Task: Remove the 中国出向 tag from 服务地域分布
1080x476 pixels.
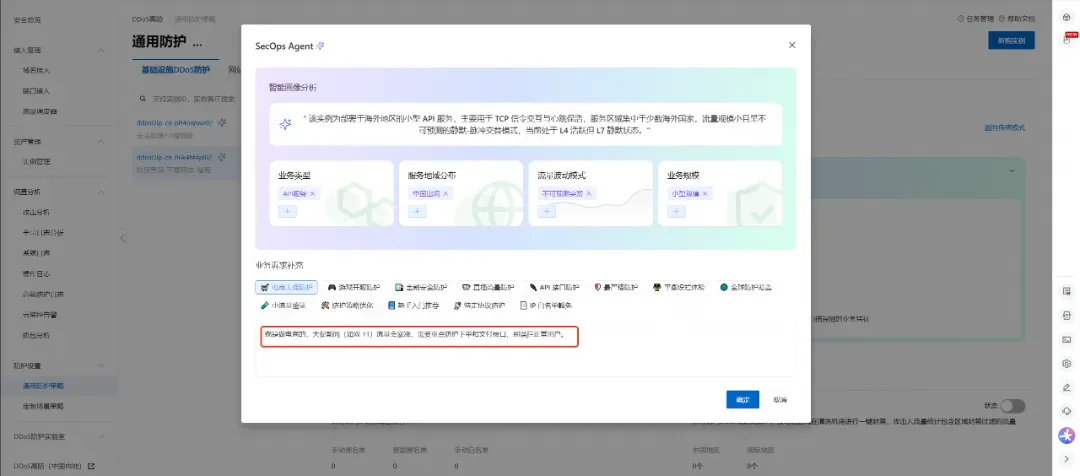Action: (445, 193)
